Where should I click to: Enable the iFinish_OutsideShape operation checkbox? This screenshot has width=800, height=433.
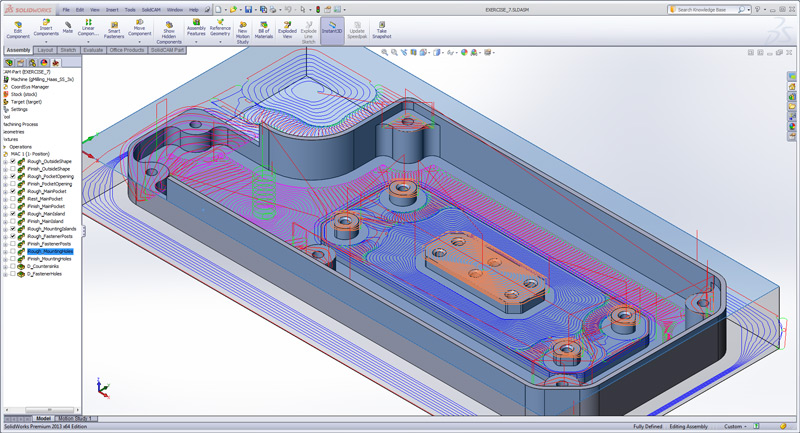[x=13, y=169]
